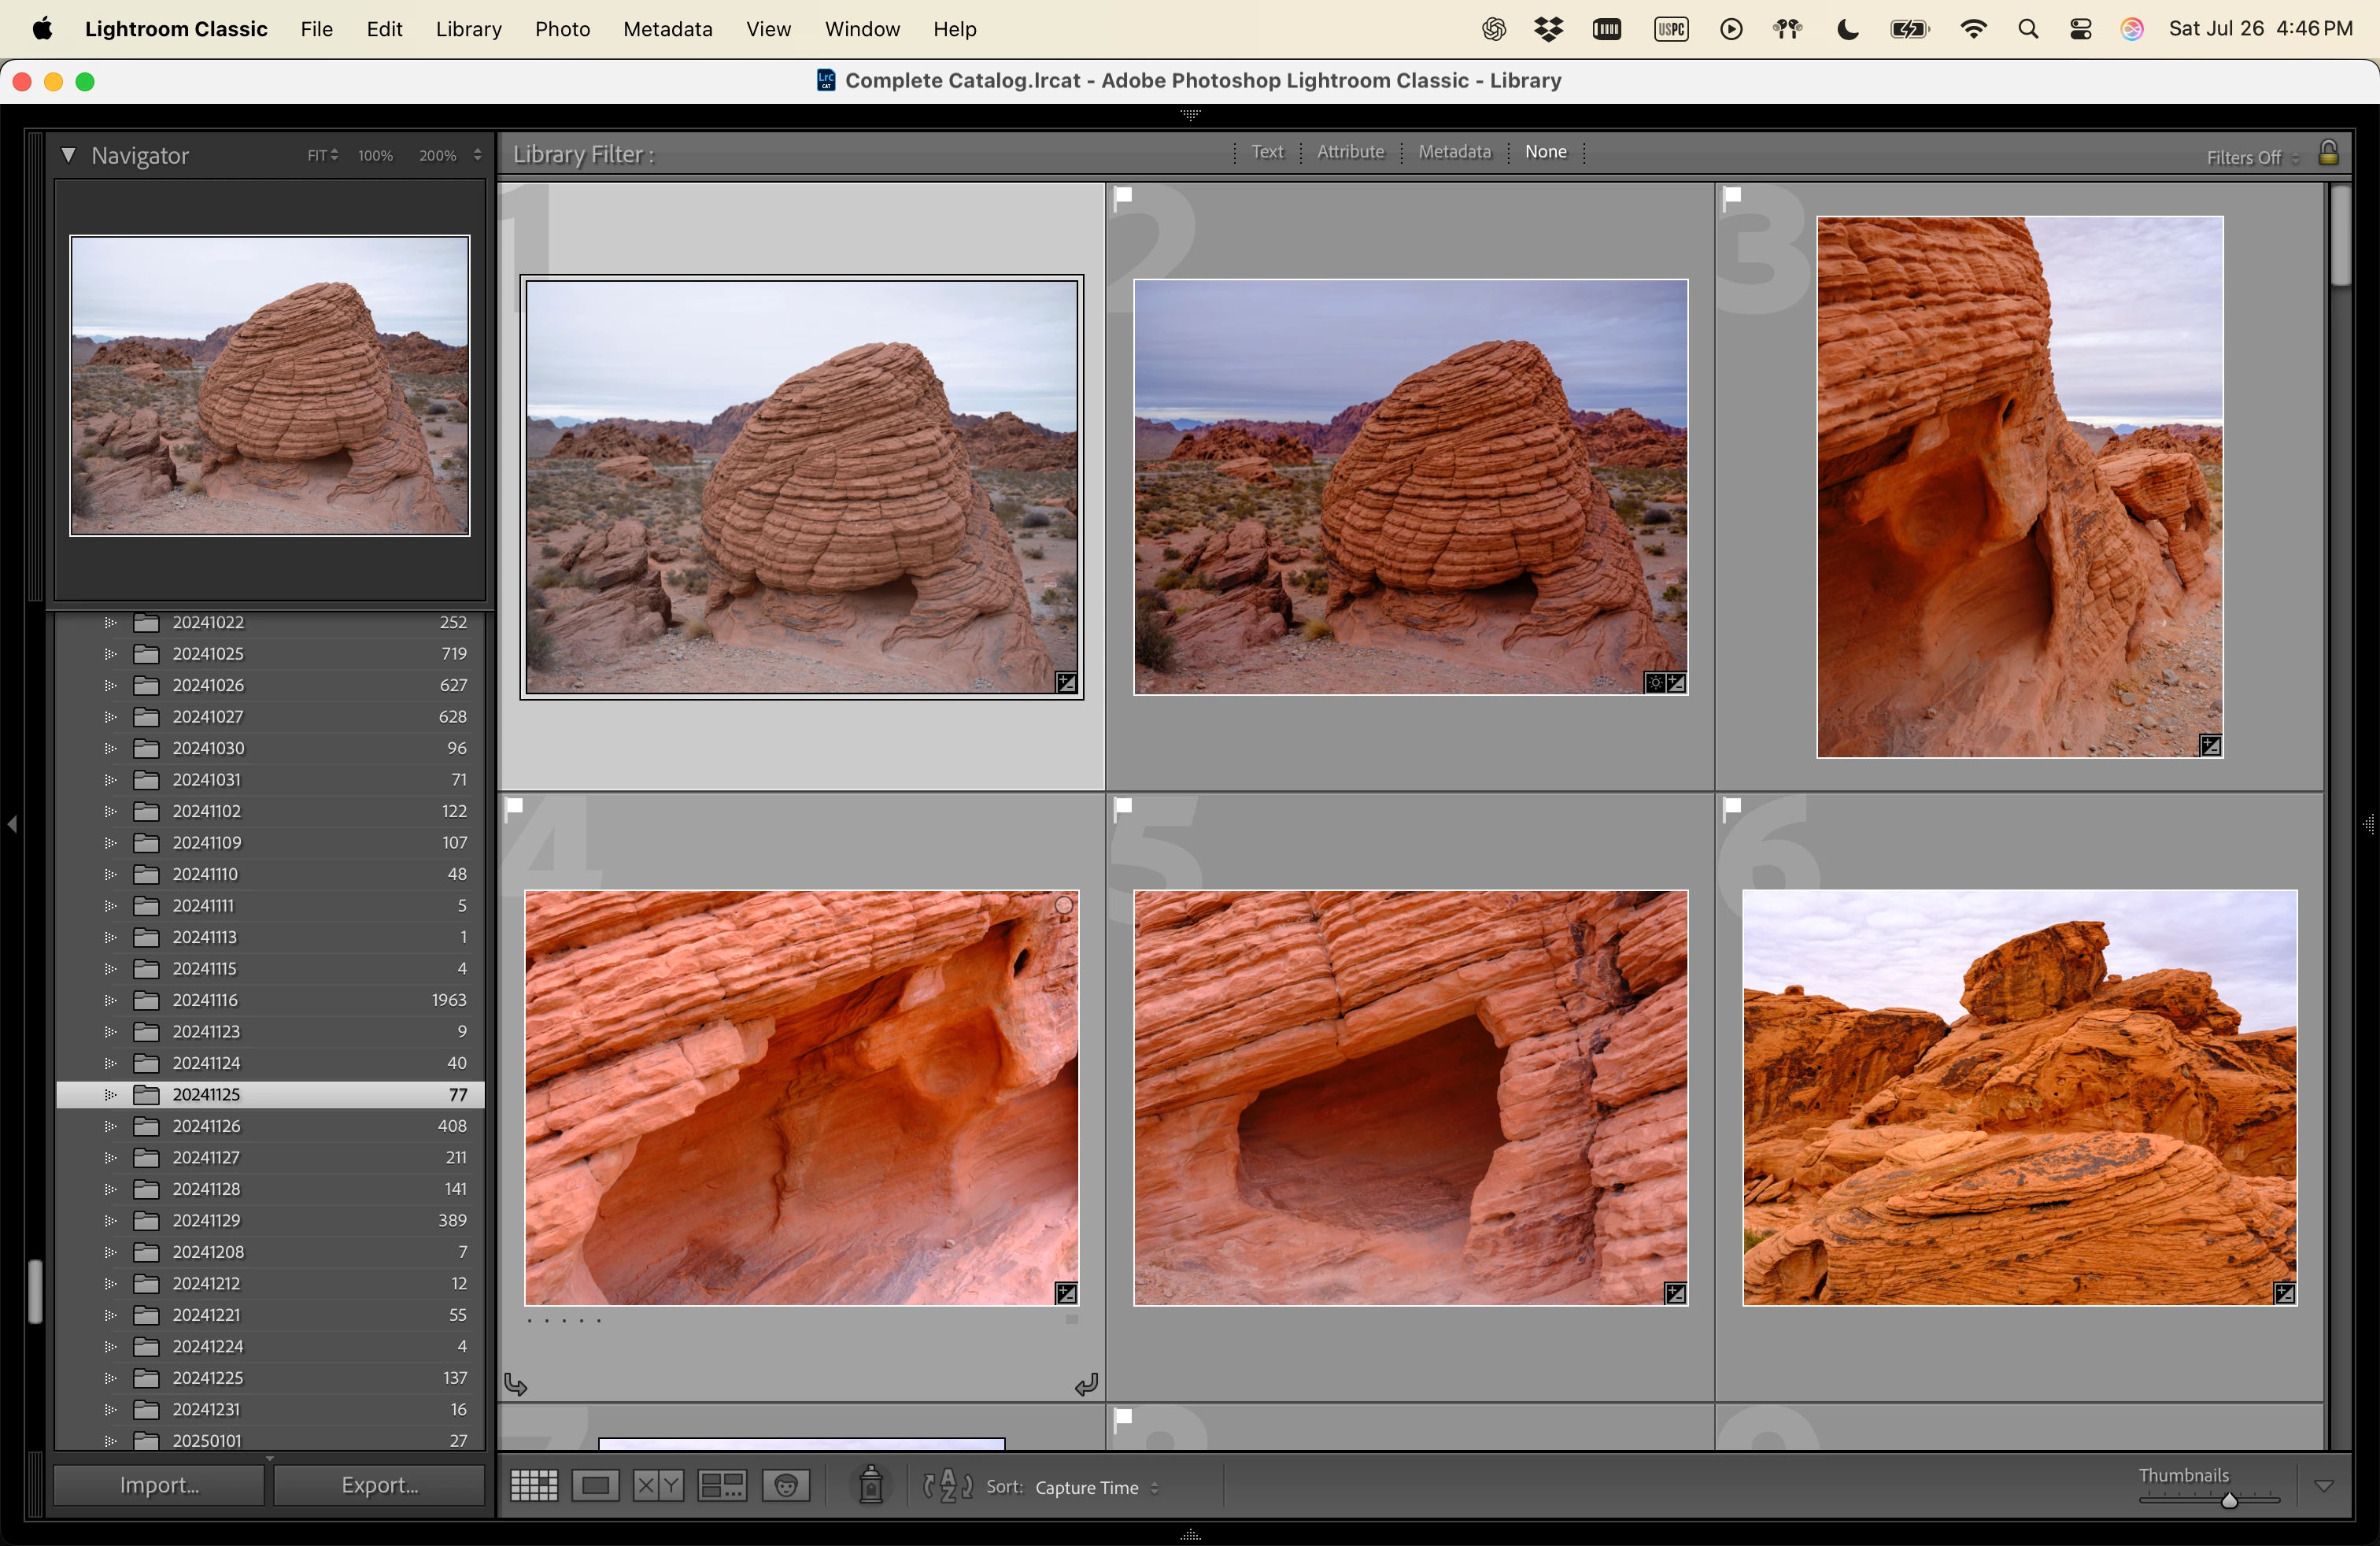Switch to Grid view
Screen dimensions: 2380x1546
[x=534, y=1486]
